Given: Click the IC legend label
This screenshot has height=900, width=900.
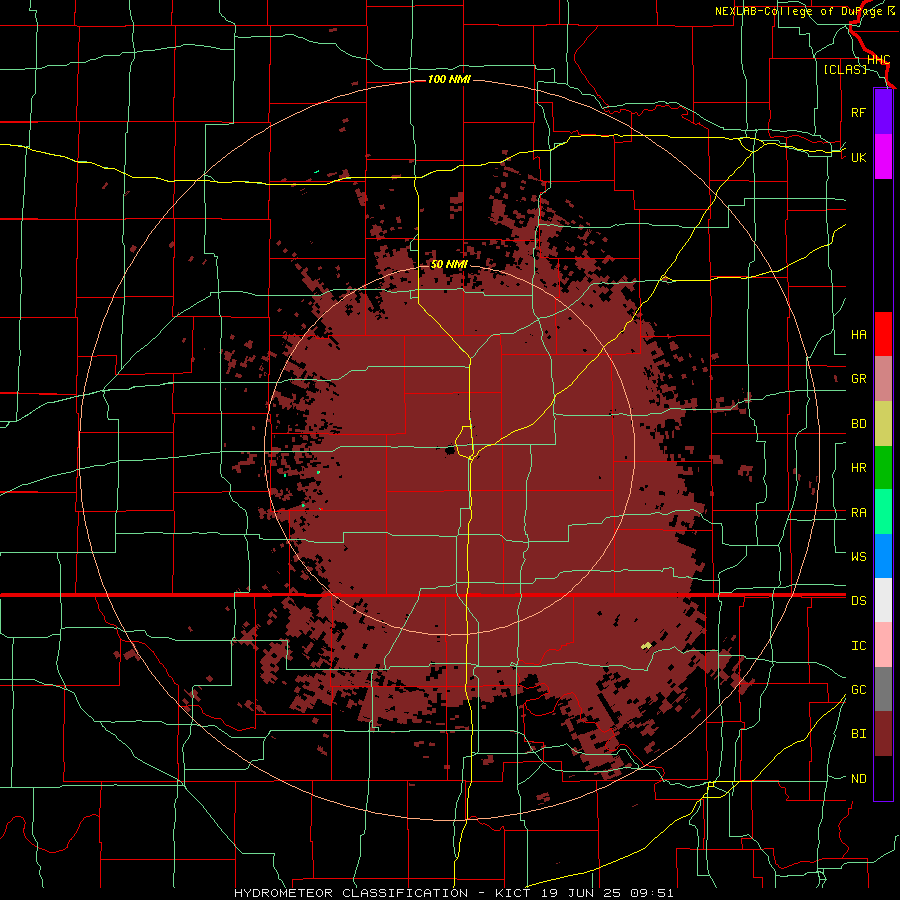Looking at the screenshot, I should tap(858, 645).
